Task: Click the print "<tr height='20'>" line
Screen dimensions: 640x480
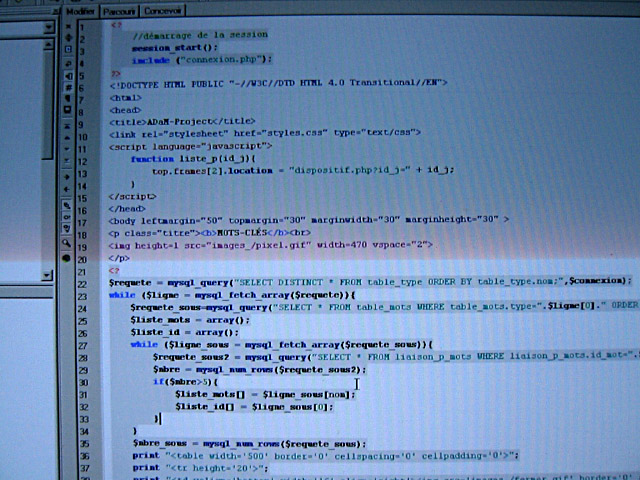Action: point(200,468)
